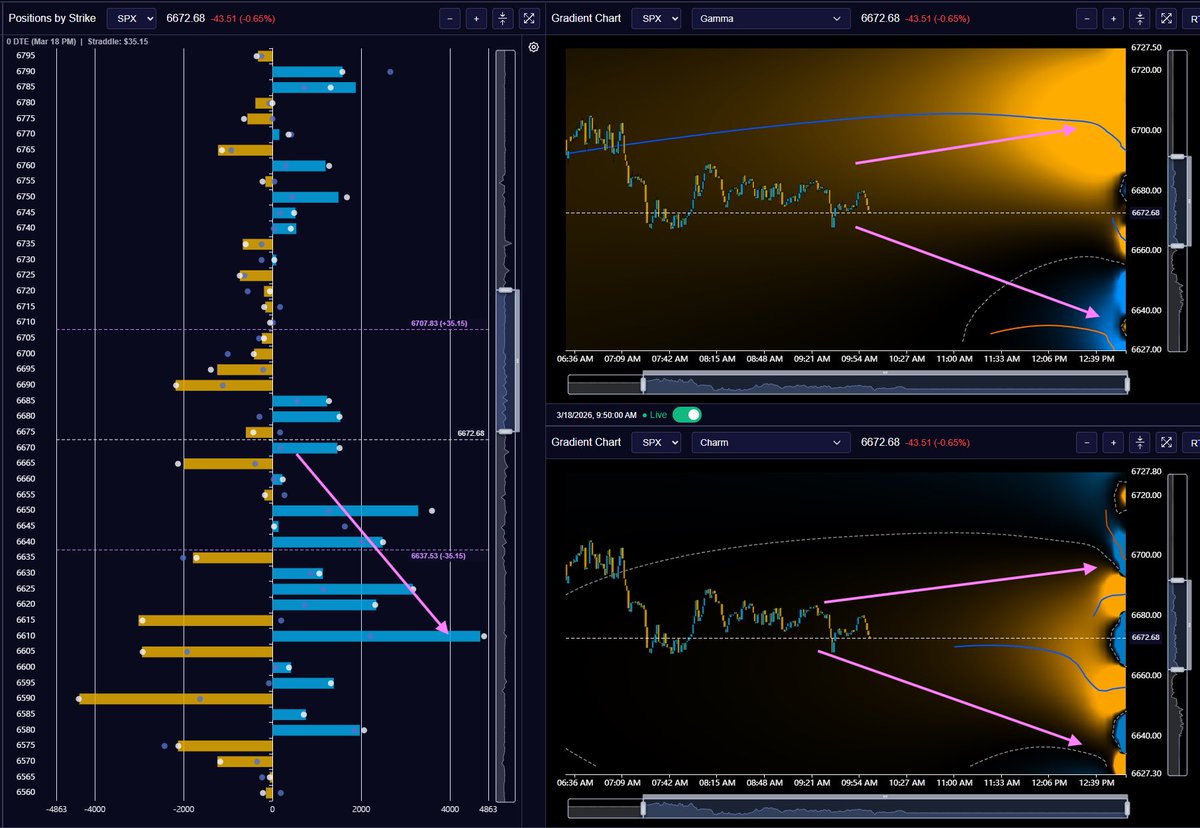Select the 6650 strike row label
The height and width of the screenshot is (828, 1200).
[26, 510]
